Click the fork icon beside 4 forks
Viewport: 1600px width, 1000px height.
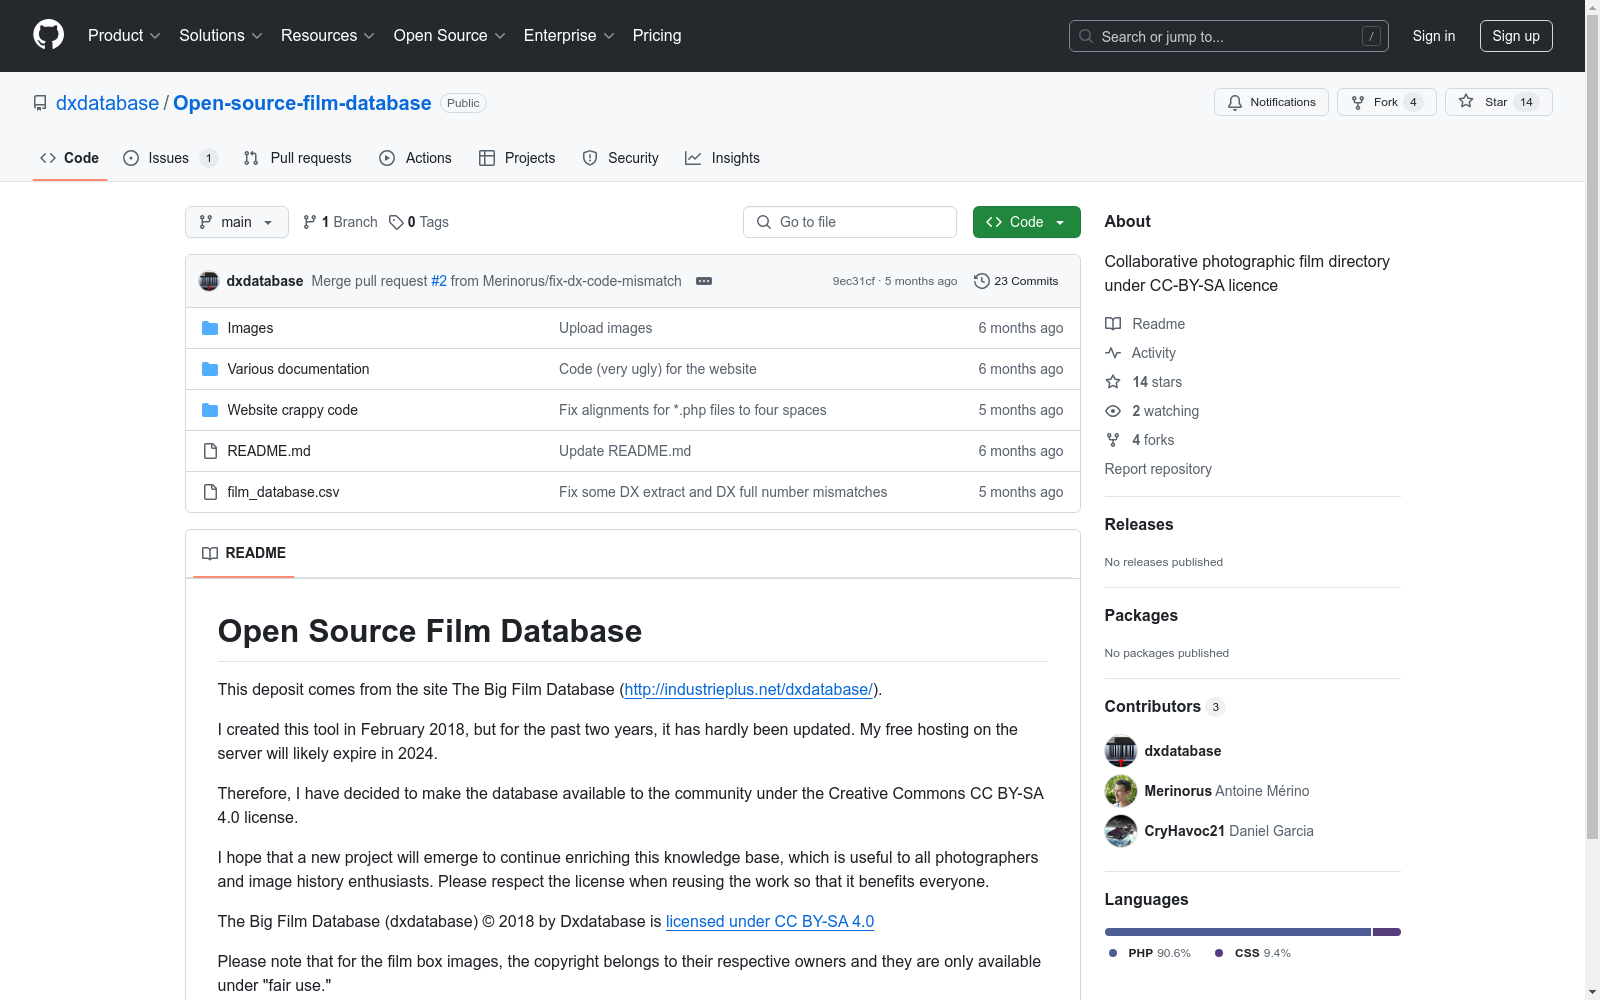(x=1113, y=440)
